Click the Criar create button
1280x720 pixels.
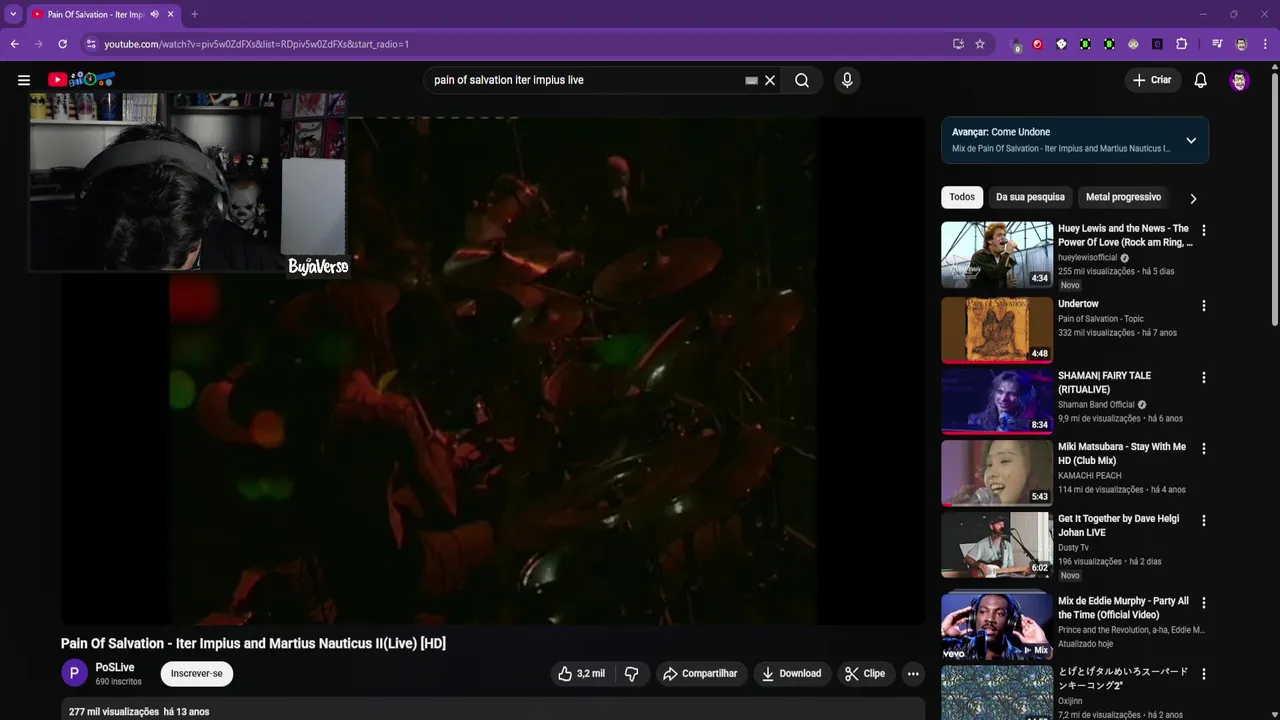point(1152,80)
